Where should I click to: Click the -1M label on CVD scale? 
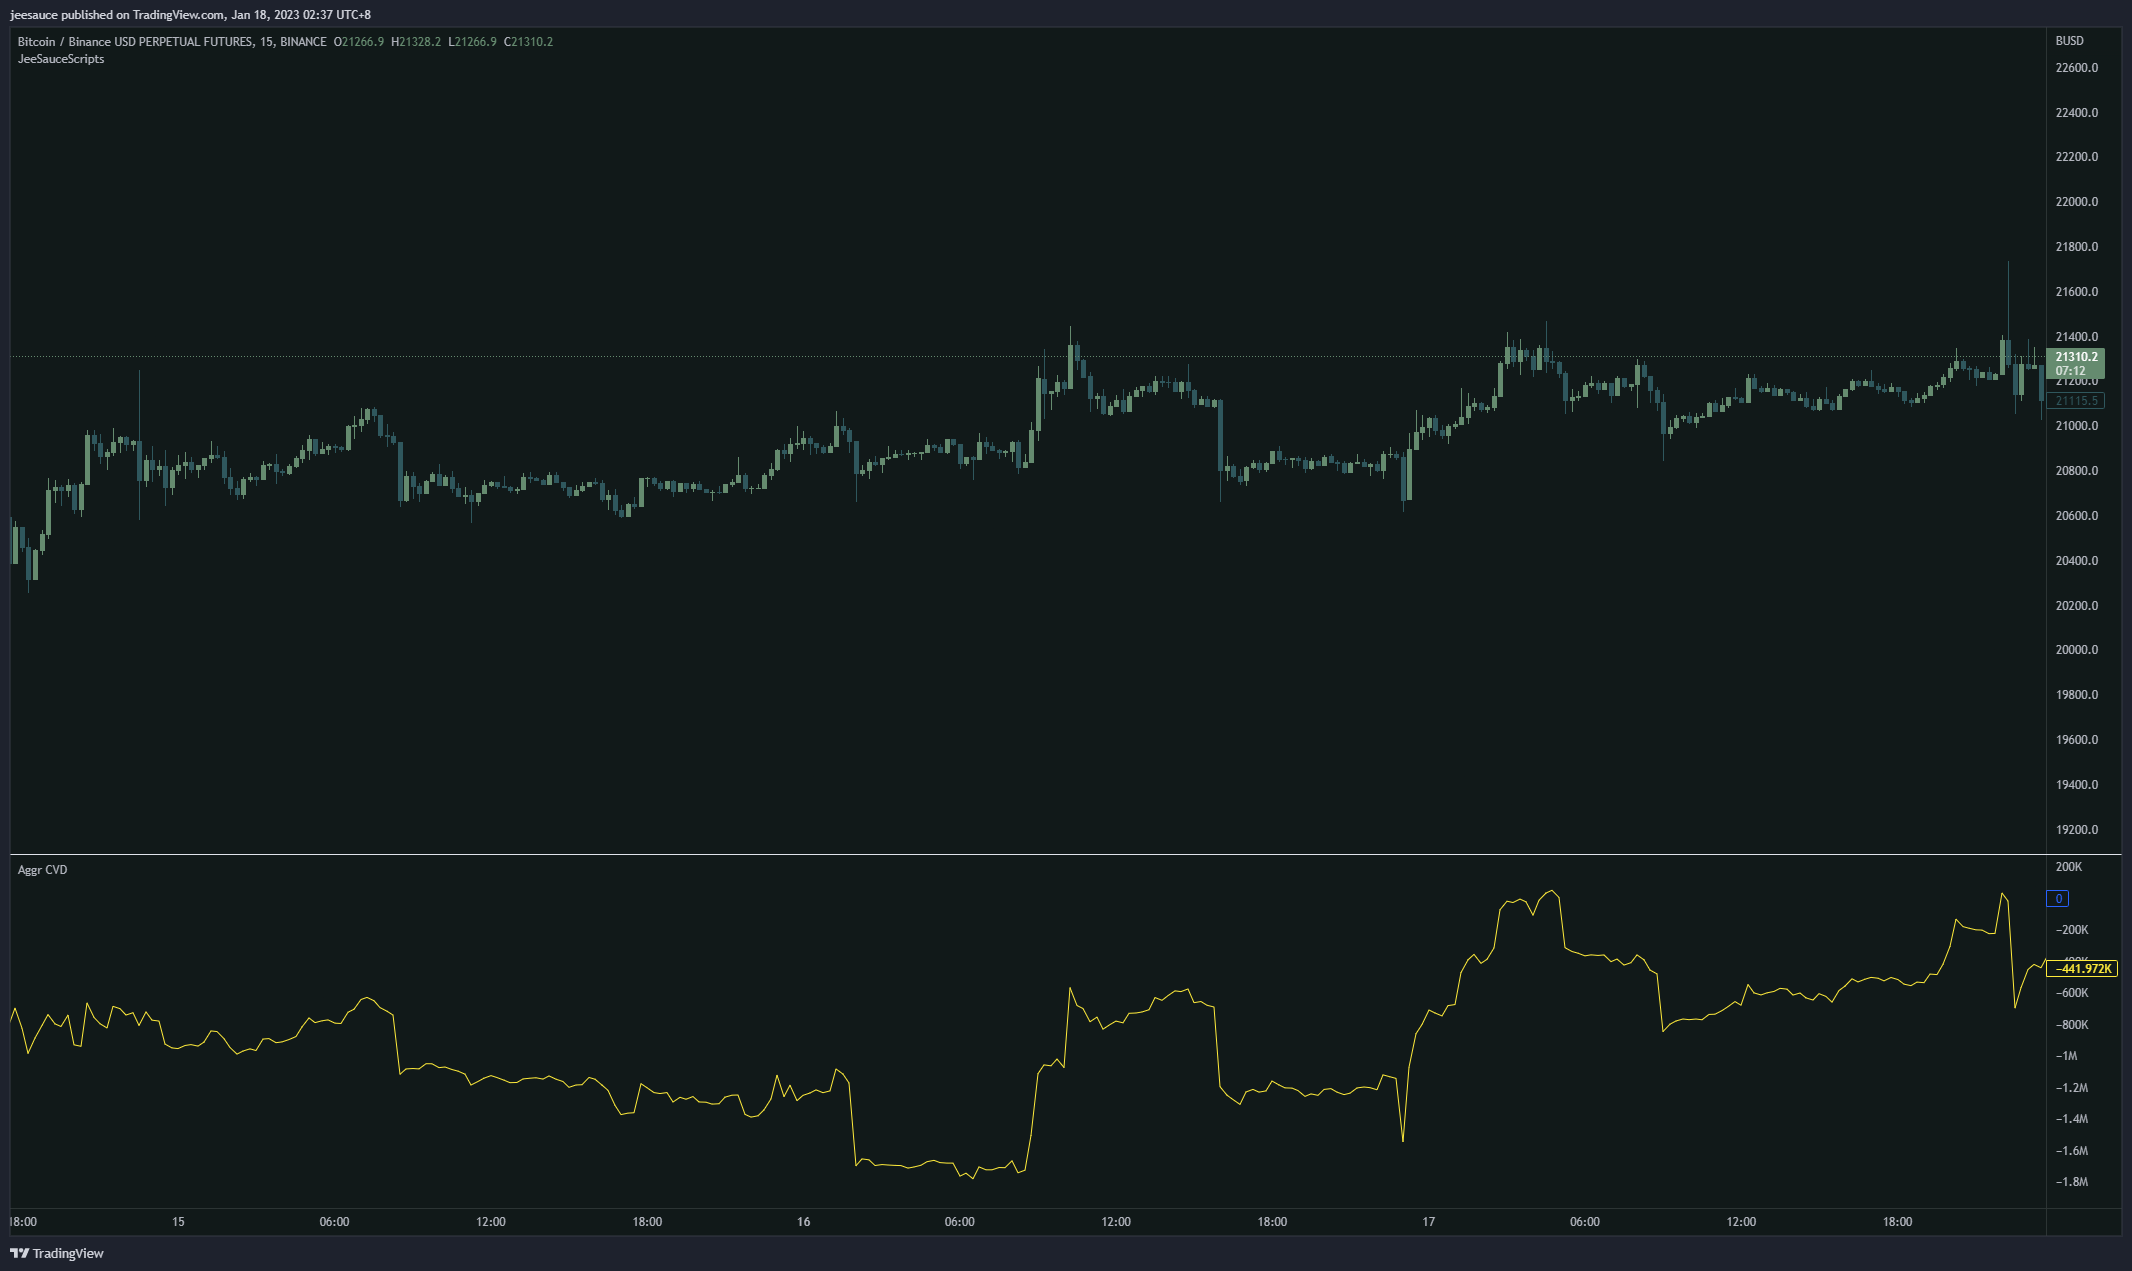point(2067,1056)
